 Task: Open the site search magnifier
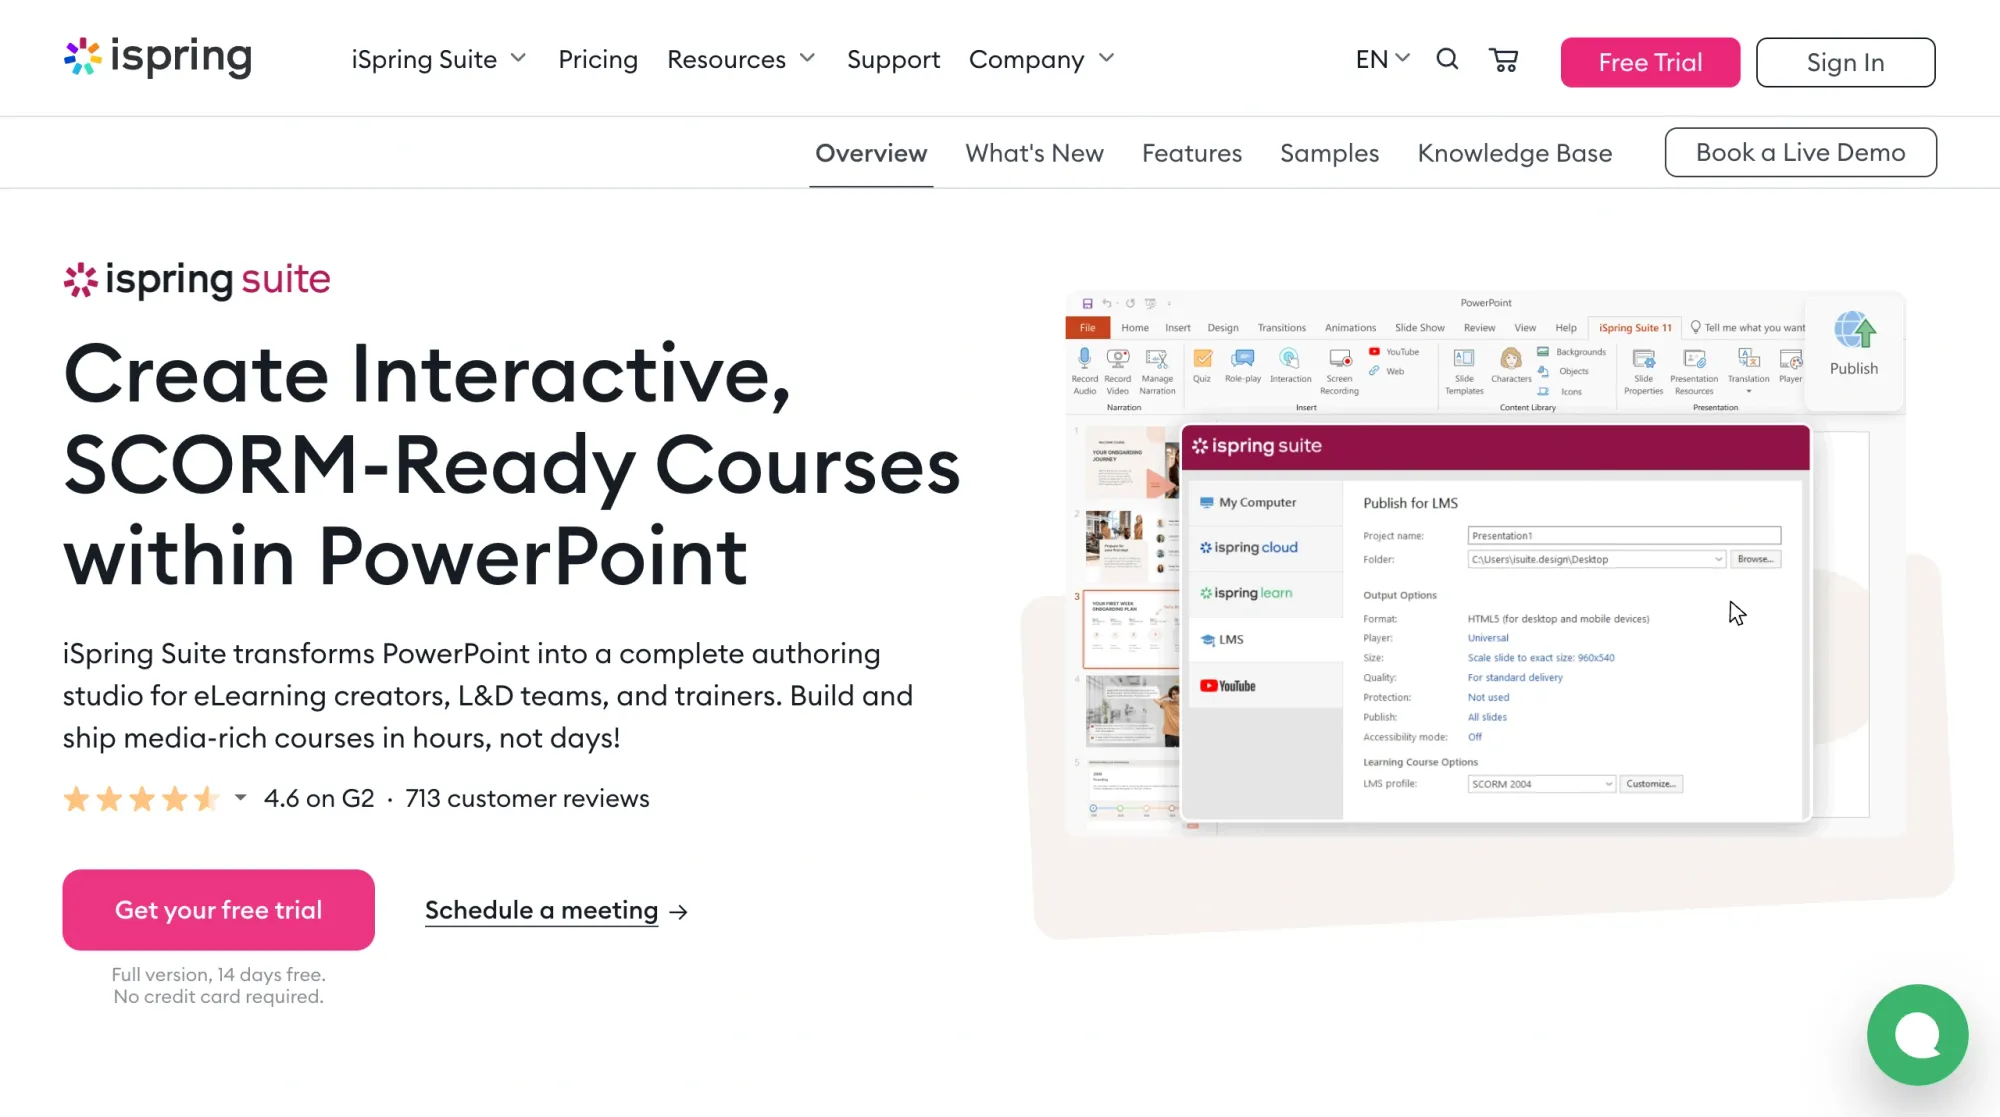pyautogui.click(x=1447, y=59)
